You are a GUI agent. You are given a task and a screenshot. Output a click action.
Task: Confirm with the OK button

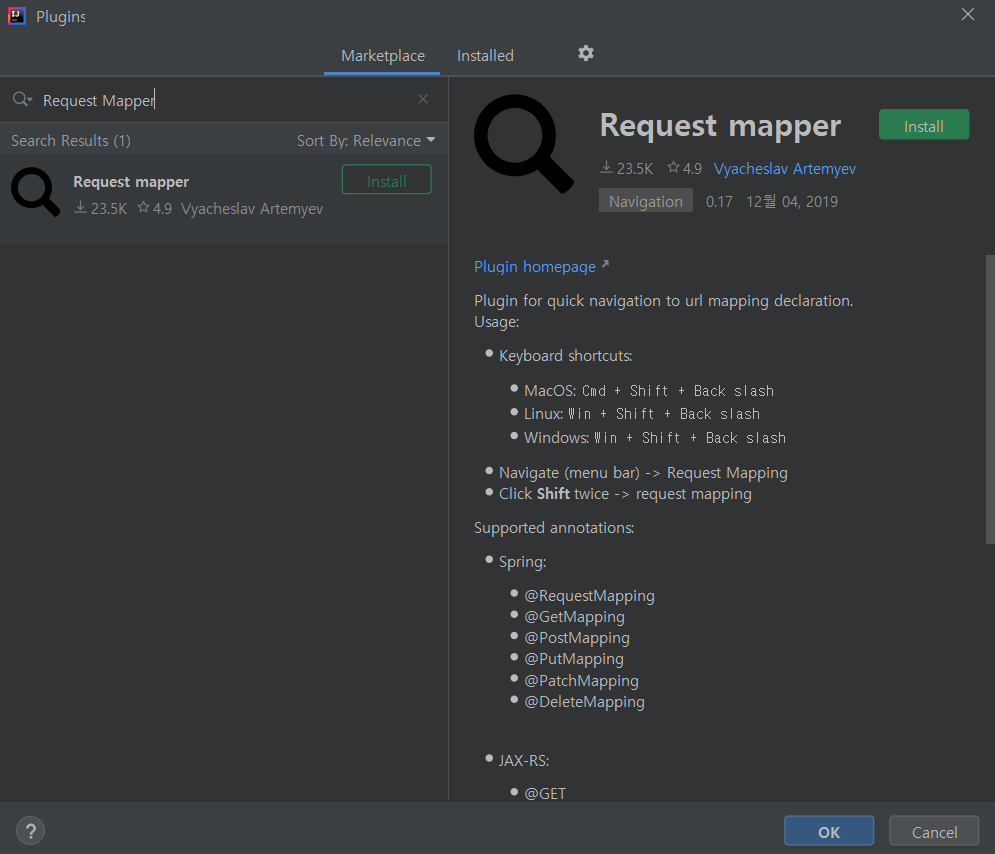coord(829,831)
